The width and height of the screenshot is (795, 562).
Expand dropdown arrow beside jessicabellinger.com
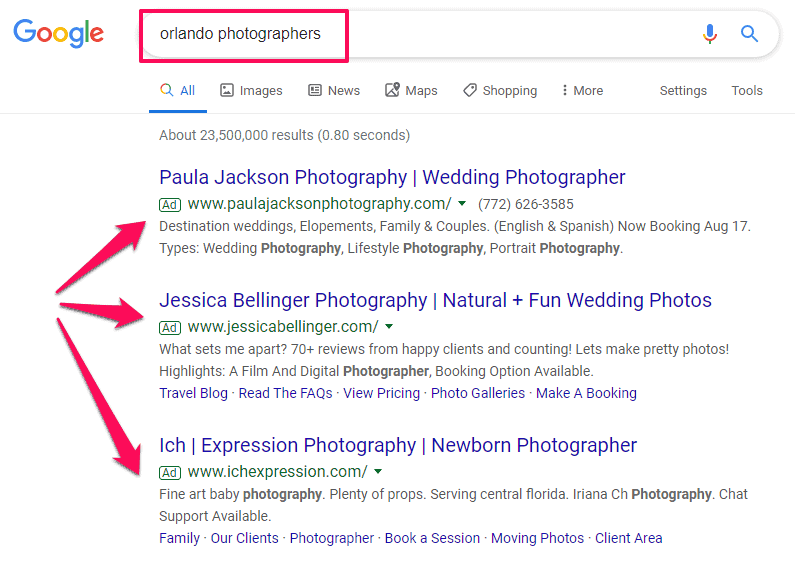coord(389,326)
